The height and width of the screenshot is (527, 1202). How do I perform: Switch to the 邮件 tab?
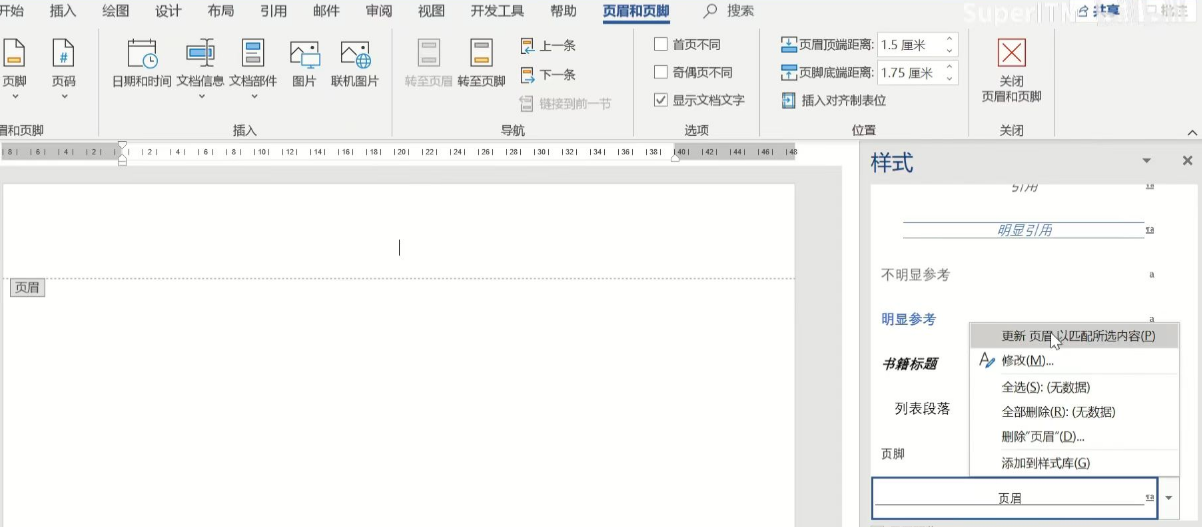click(326, 11)
